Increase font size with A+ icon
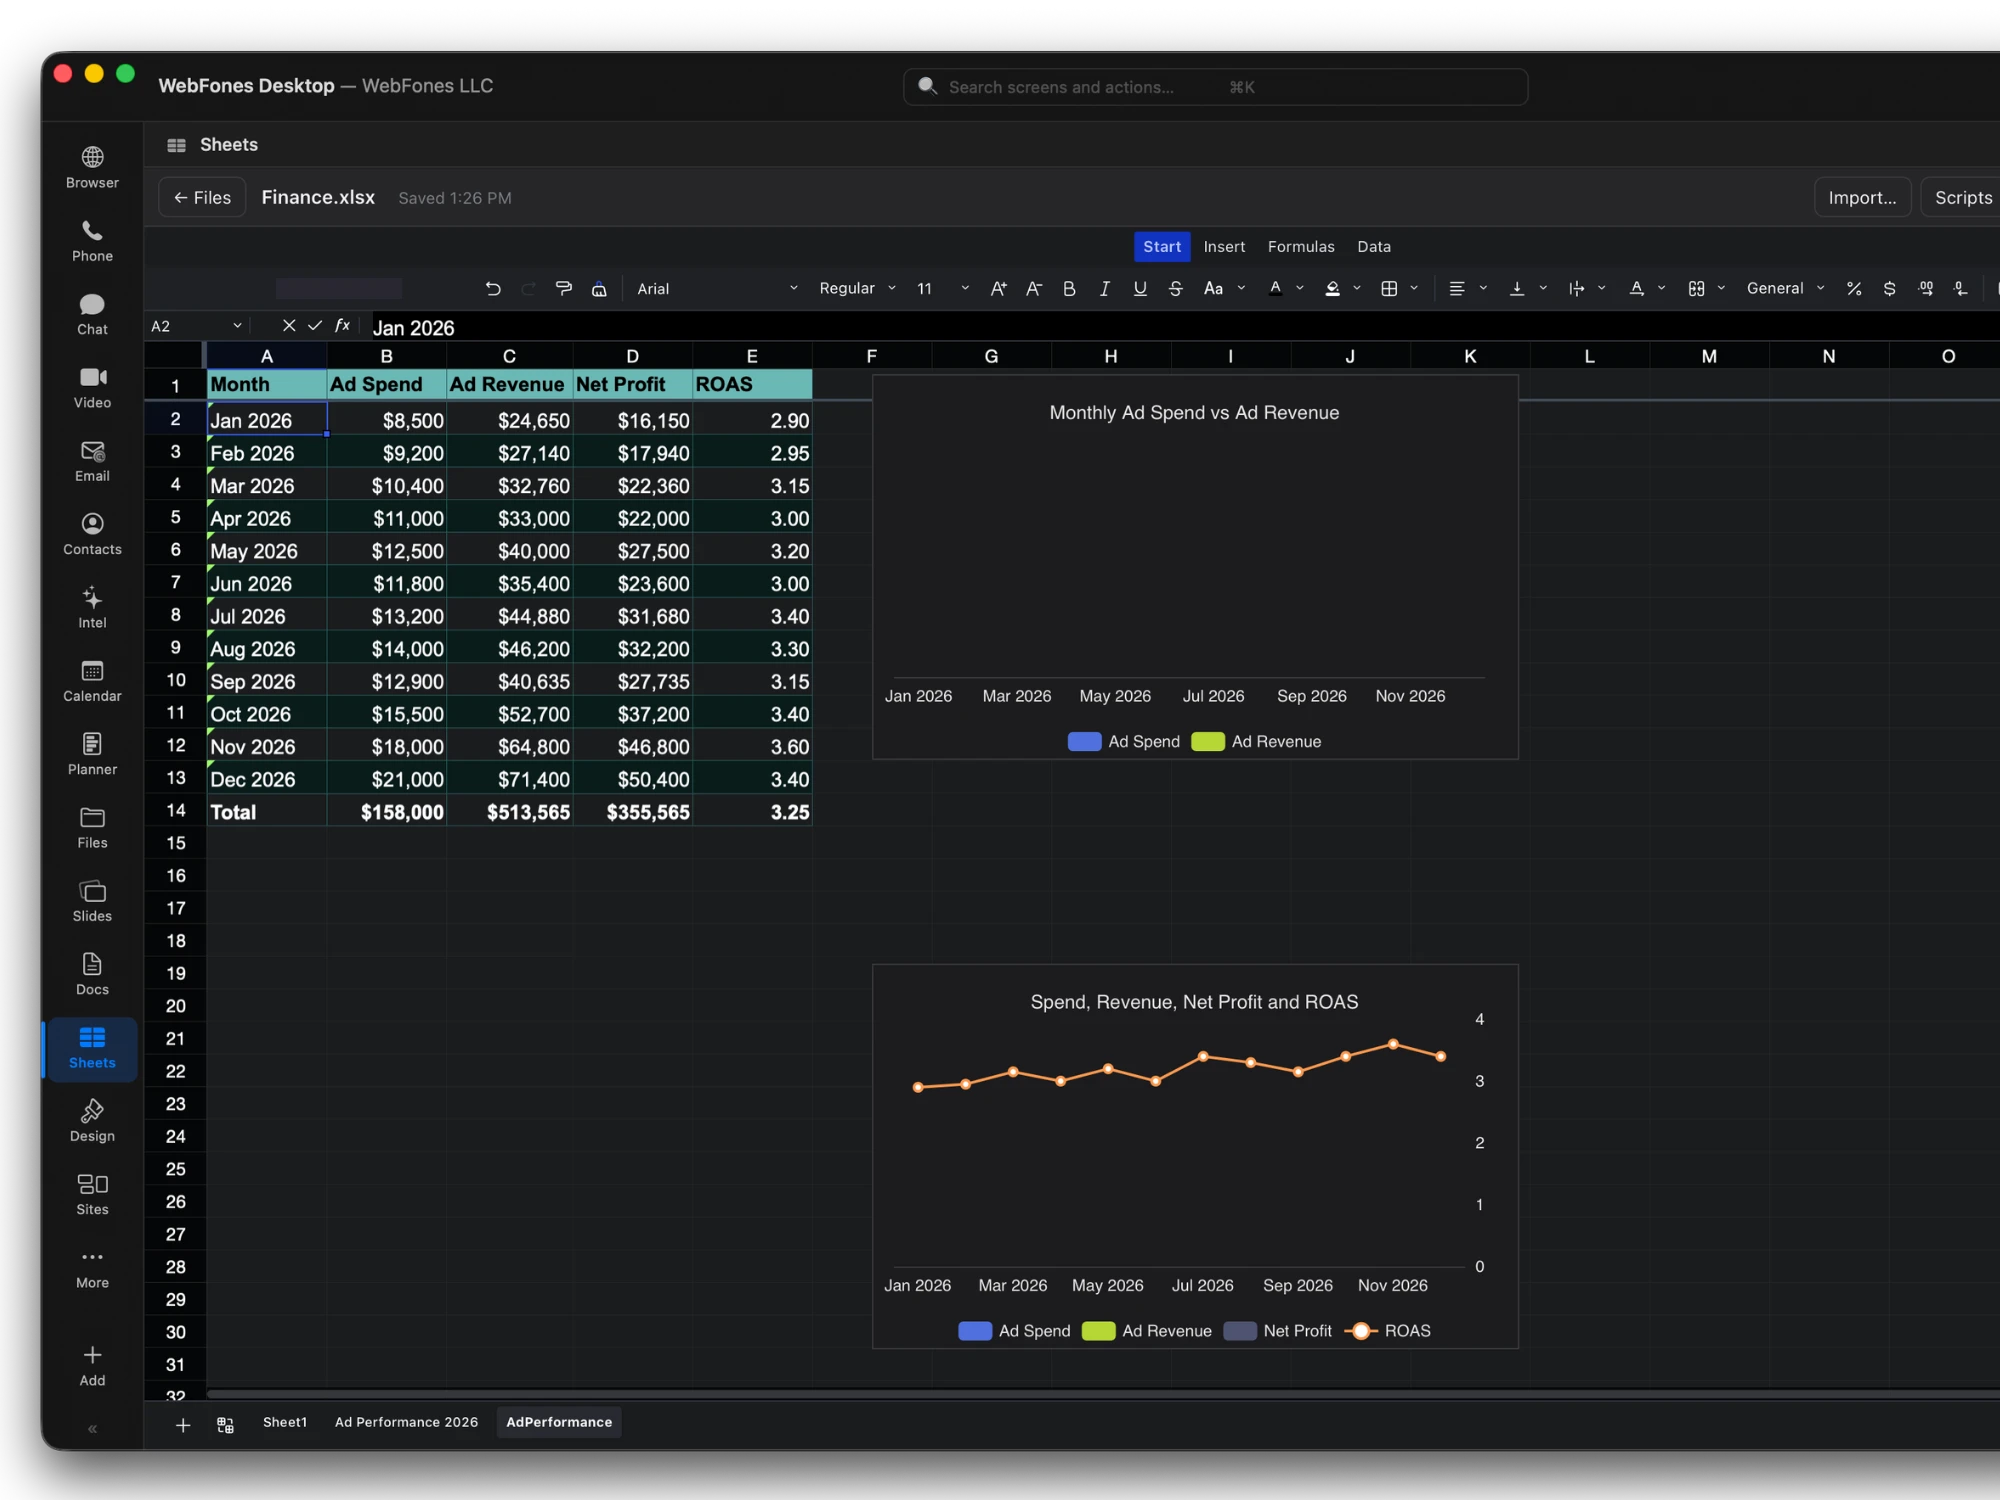2000x1500 pixels. pos(998,289)
